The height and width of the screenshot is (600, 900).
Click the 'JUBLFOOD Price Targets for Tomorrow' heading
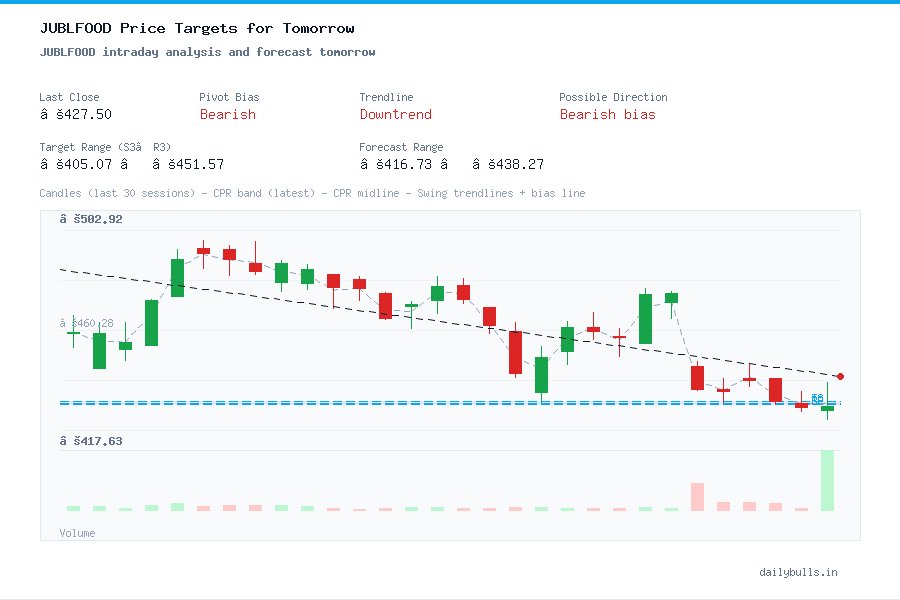tap(197, 28)
